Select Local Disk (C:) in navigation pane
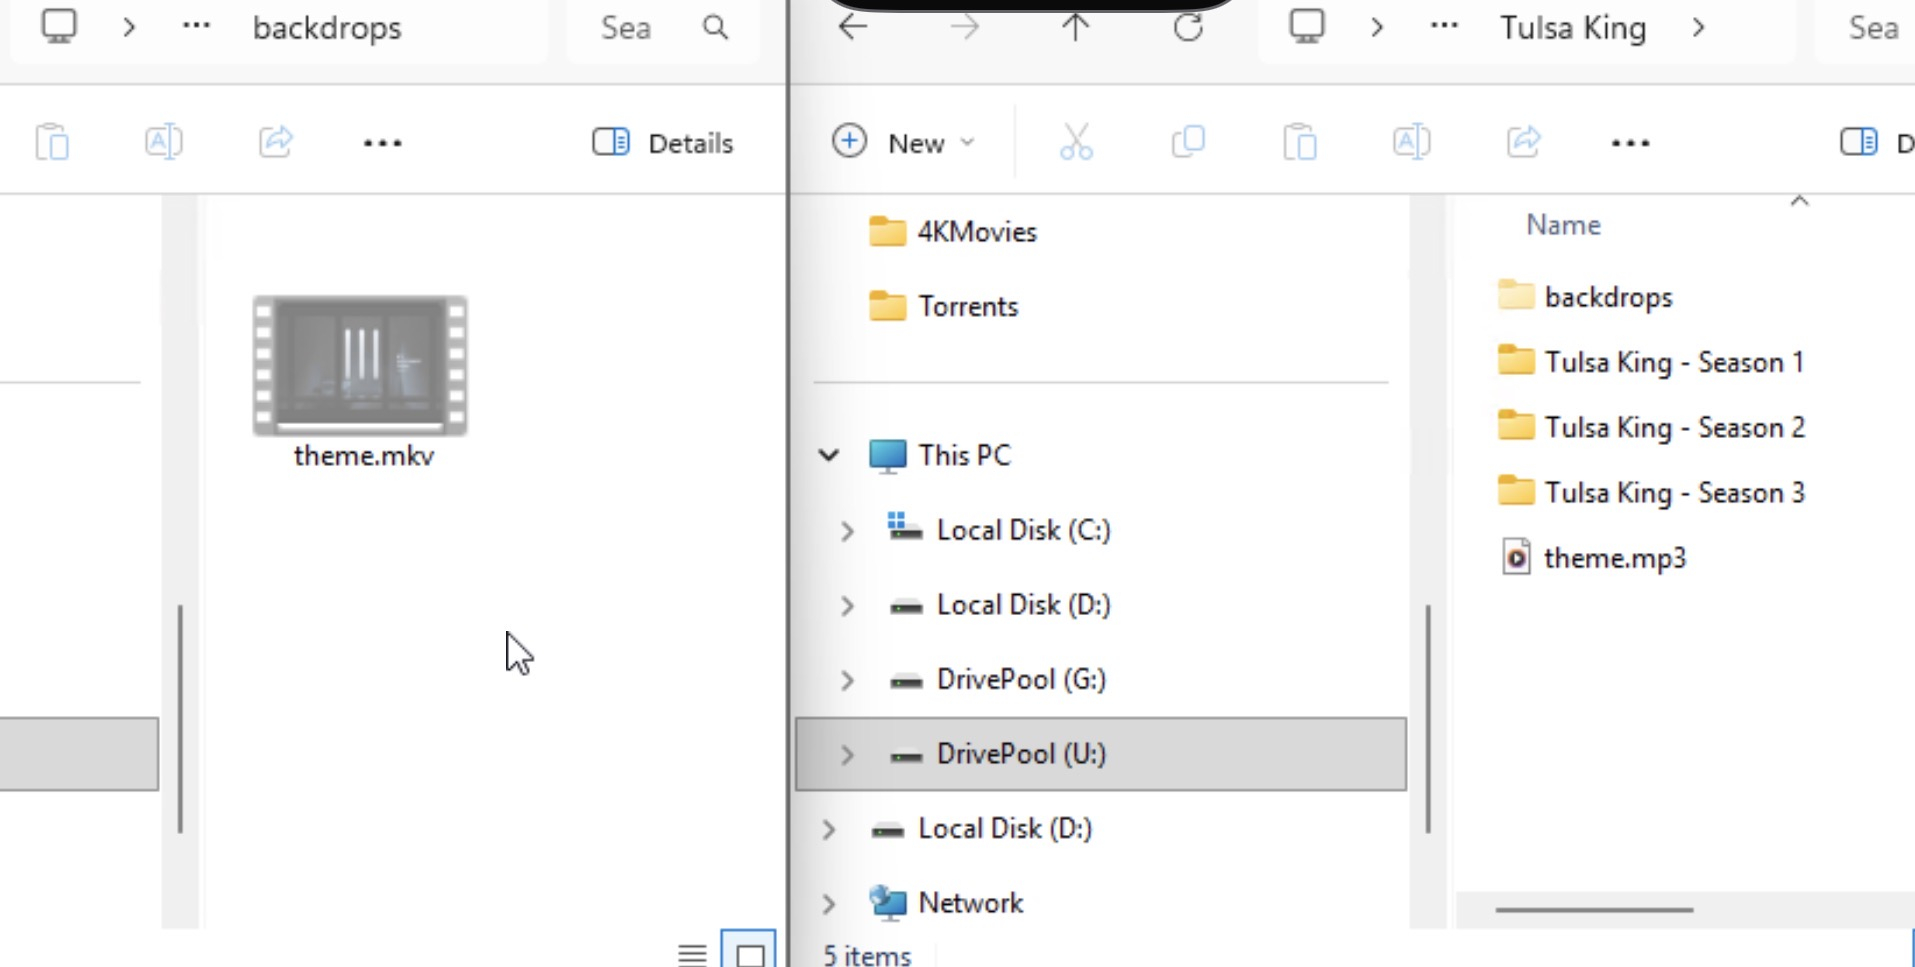Image resolution: width=1915 pixels, height=967 pixels. pyautogui.click(x=1000, y=530)
